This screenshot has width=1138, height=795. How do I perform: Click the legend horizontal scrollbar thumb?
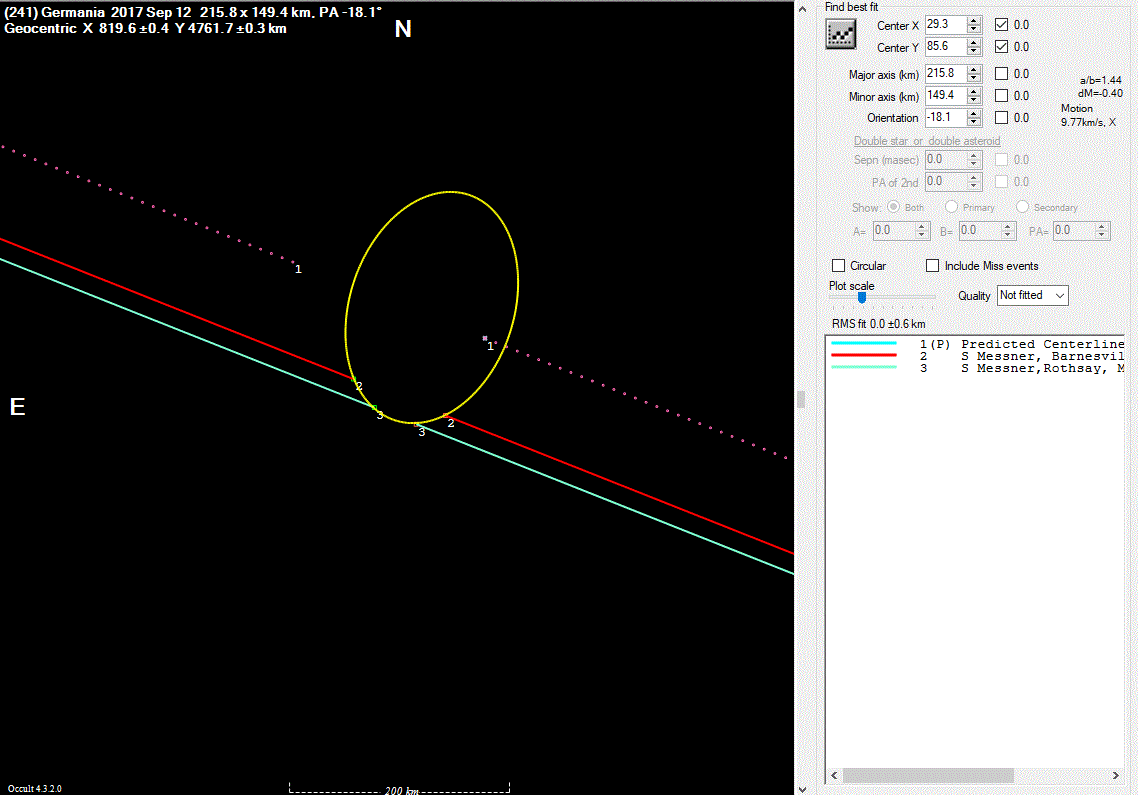click(x=928, y=776)
